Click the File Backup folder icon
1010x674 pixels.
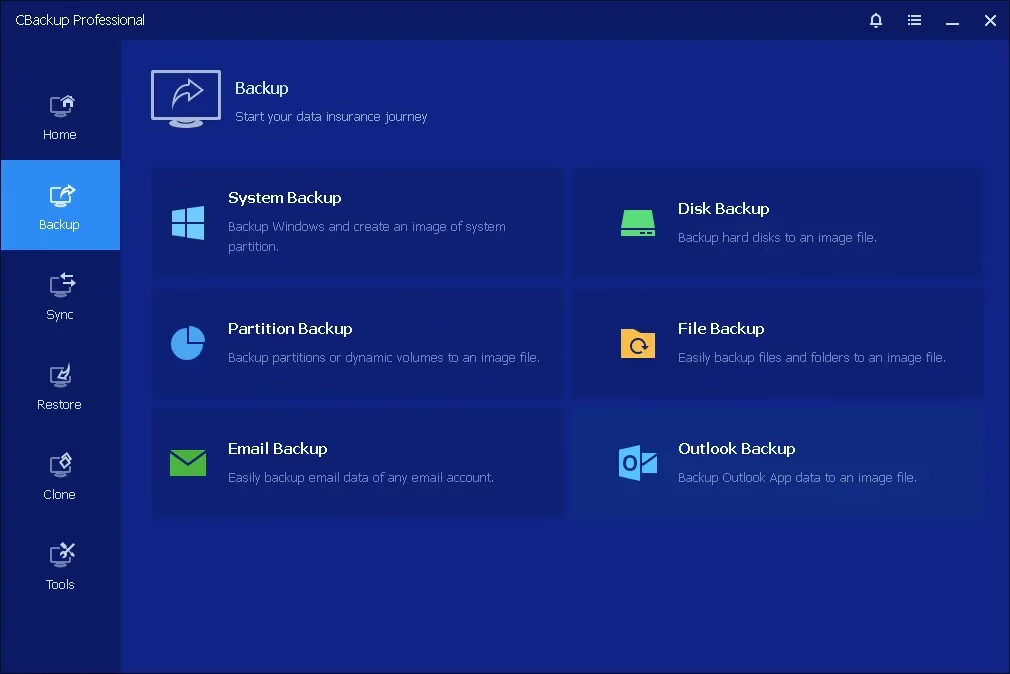pos(637,343)
